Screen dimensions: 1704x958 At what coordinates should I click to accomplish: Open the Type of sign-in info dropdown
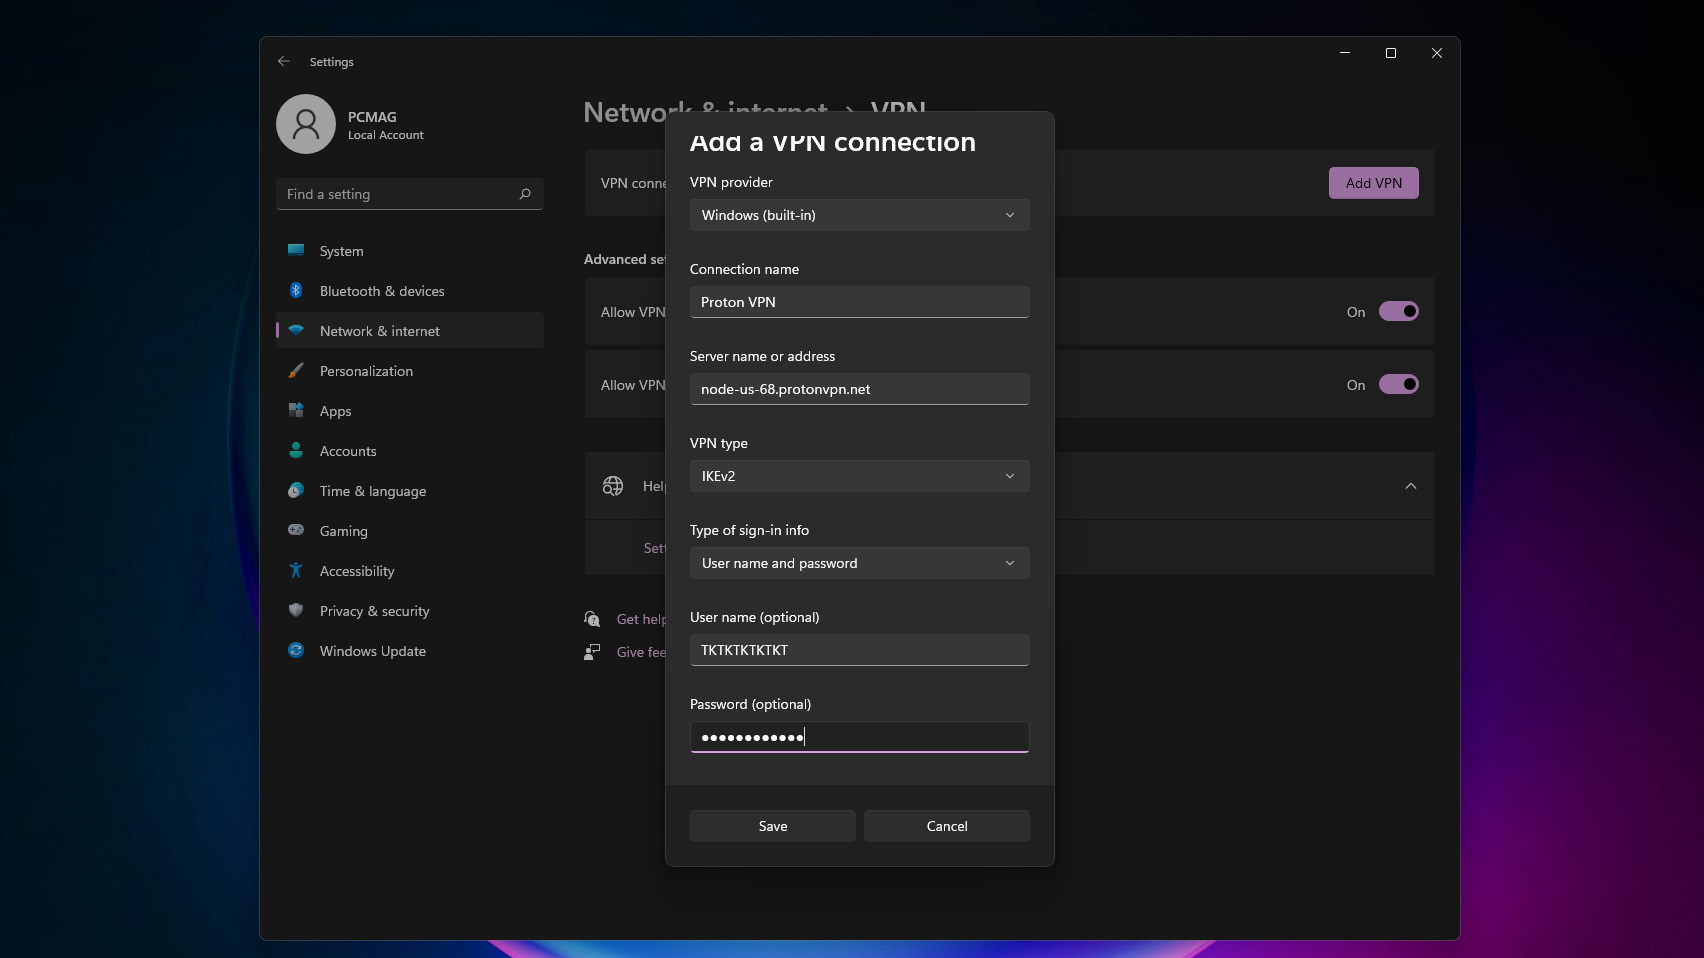click(x=859, y=563)
